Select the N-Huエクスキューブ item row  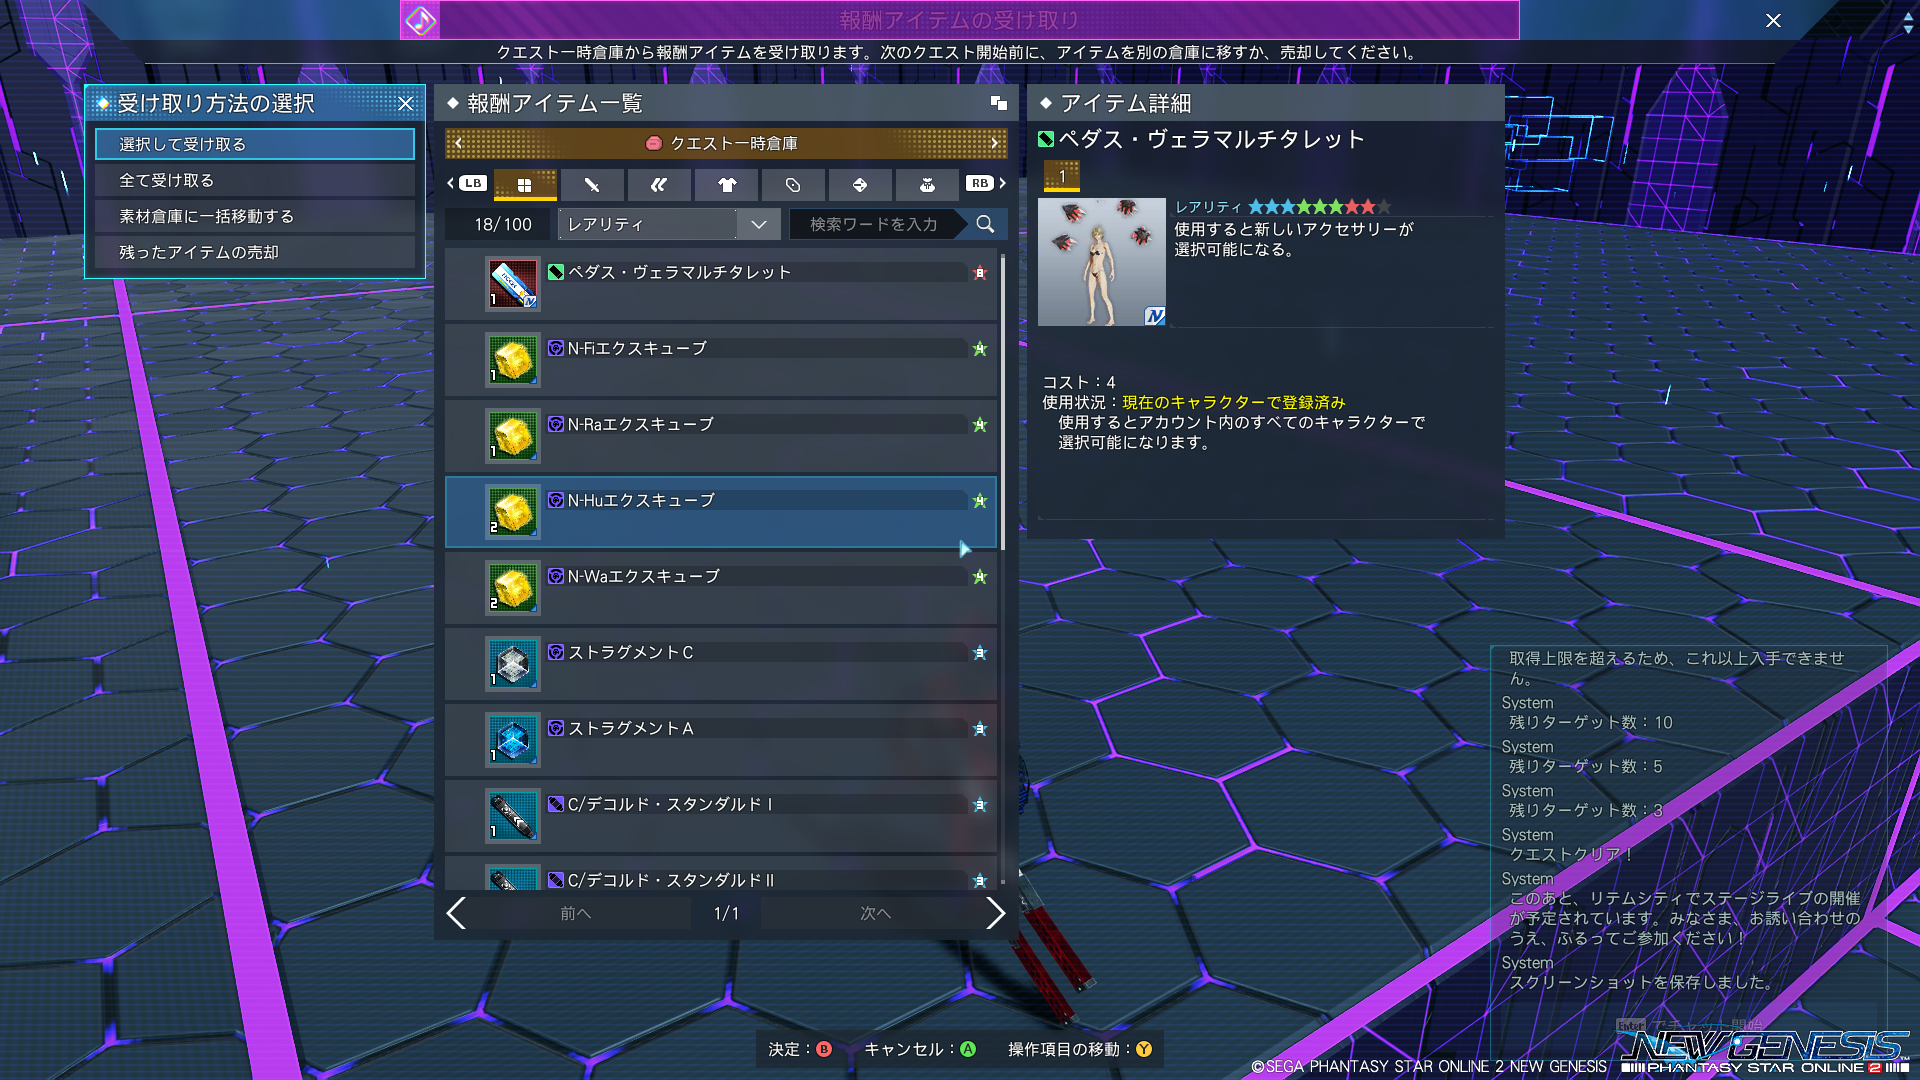(721, 512)
